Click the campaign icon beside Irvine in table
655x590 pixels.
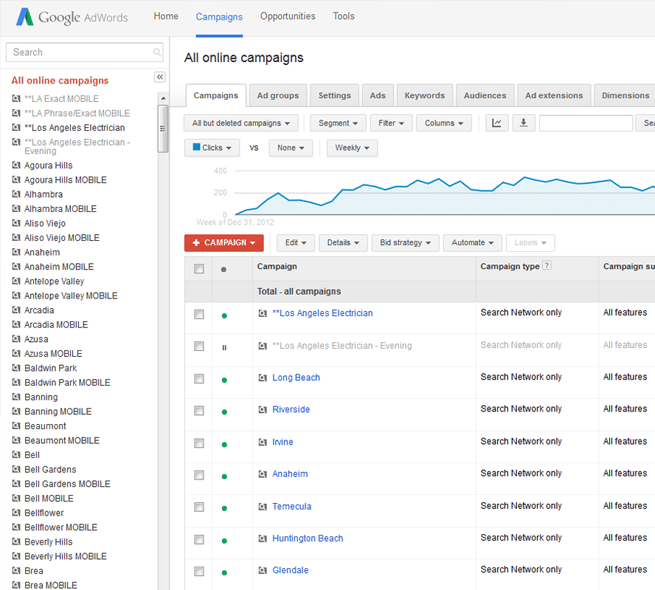point(262,442)
